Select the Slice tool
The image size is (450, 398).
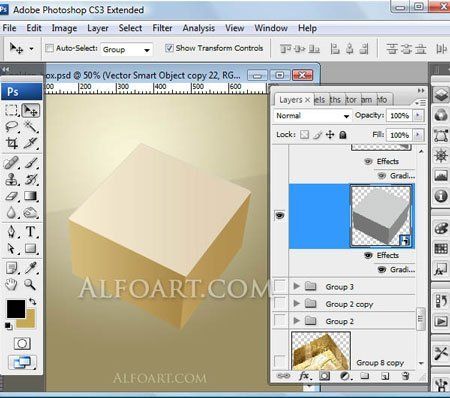(x=30, y=143)
